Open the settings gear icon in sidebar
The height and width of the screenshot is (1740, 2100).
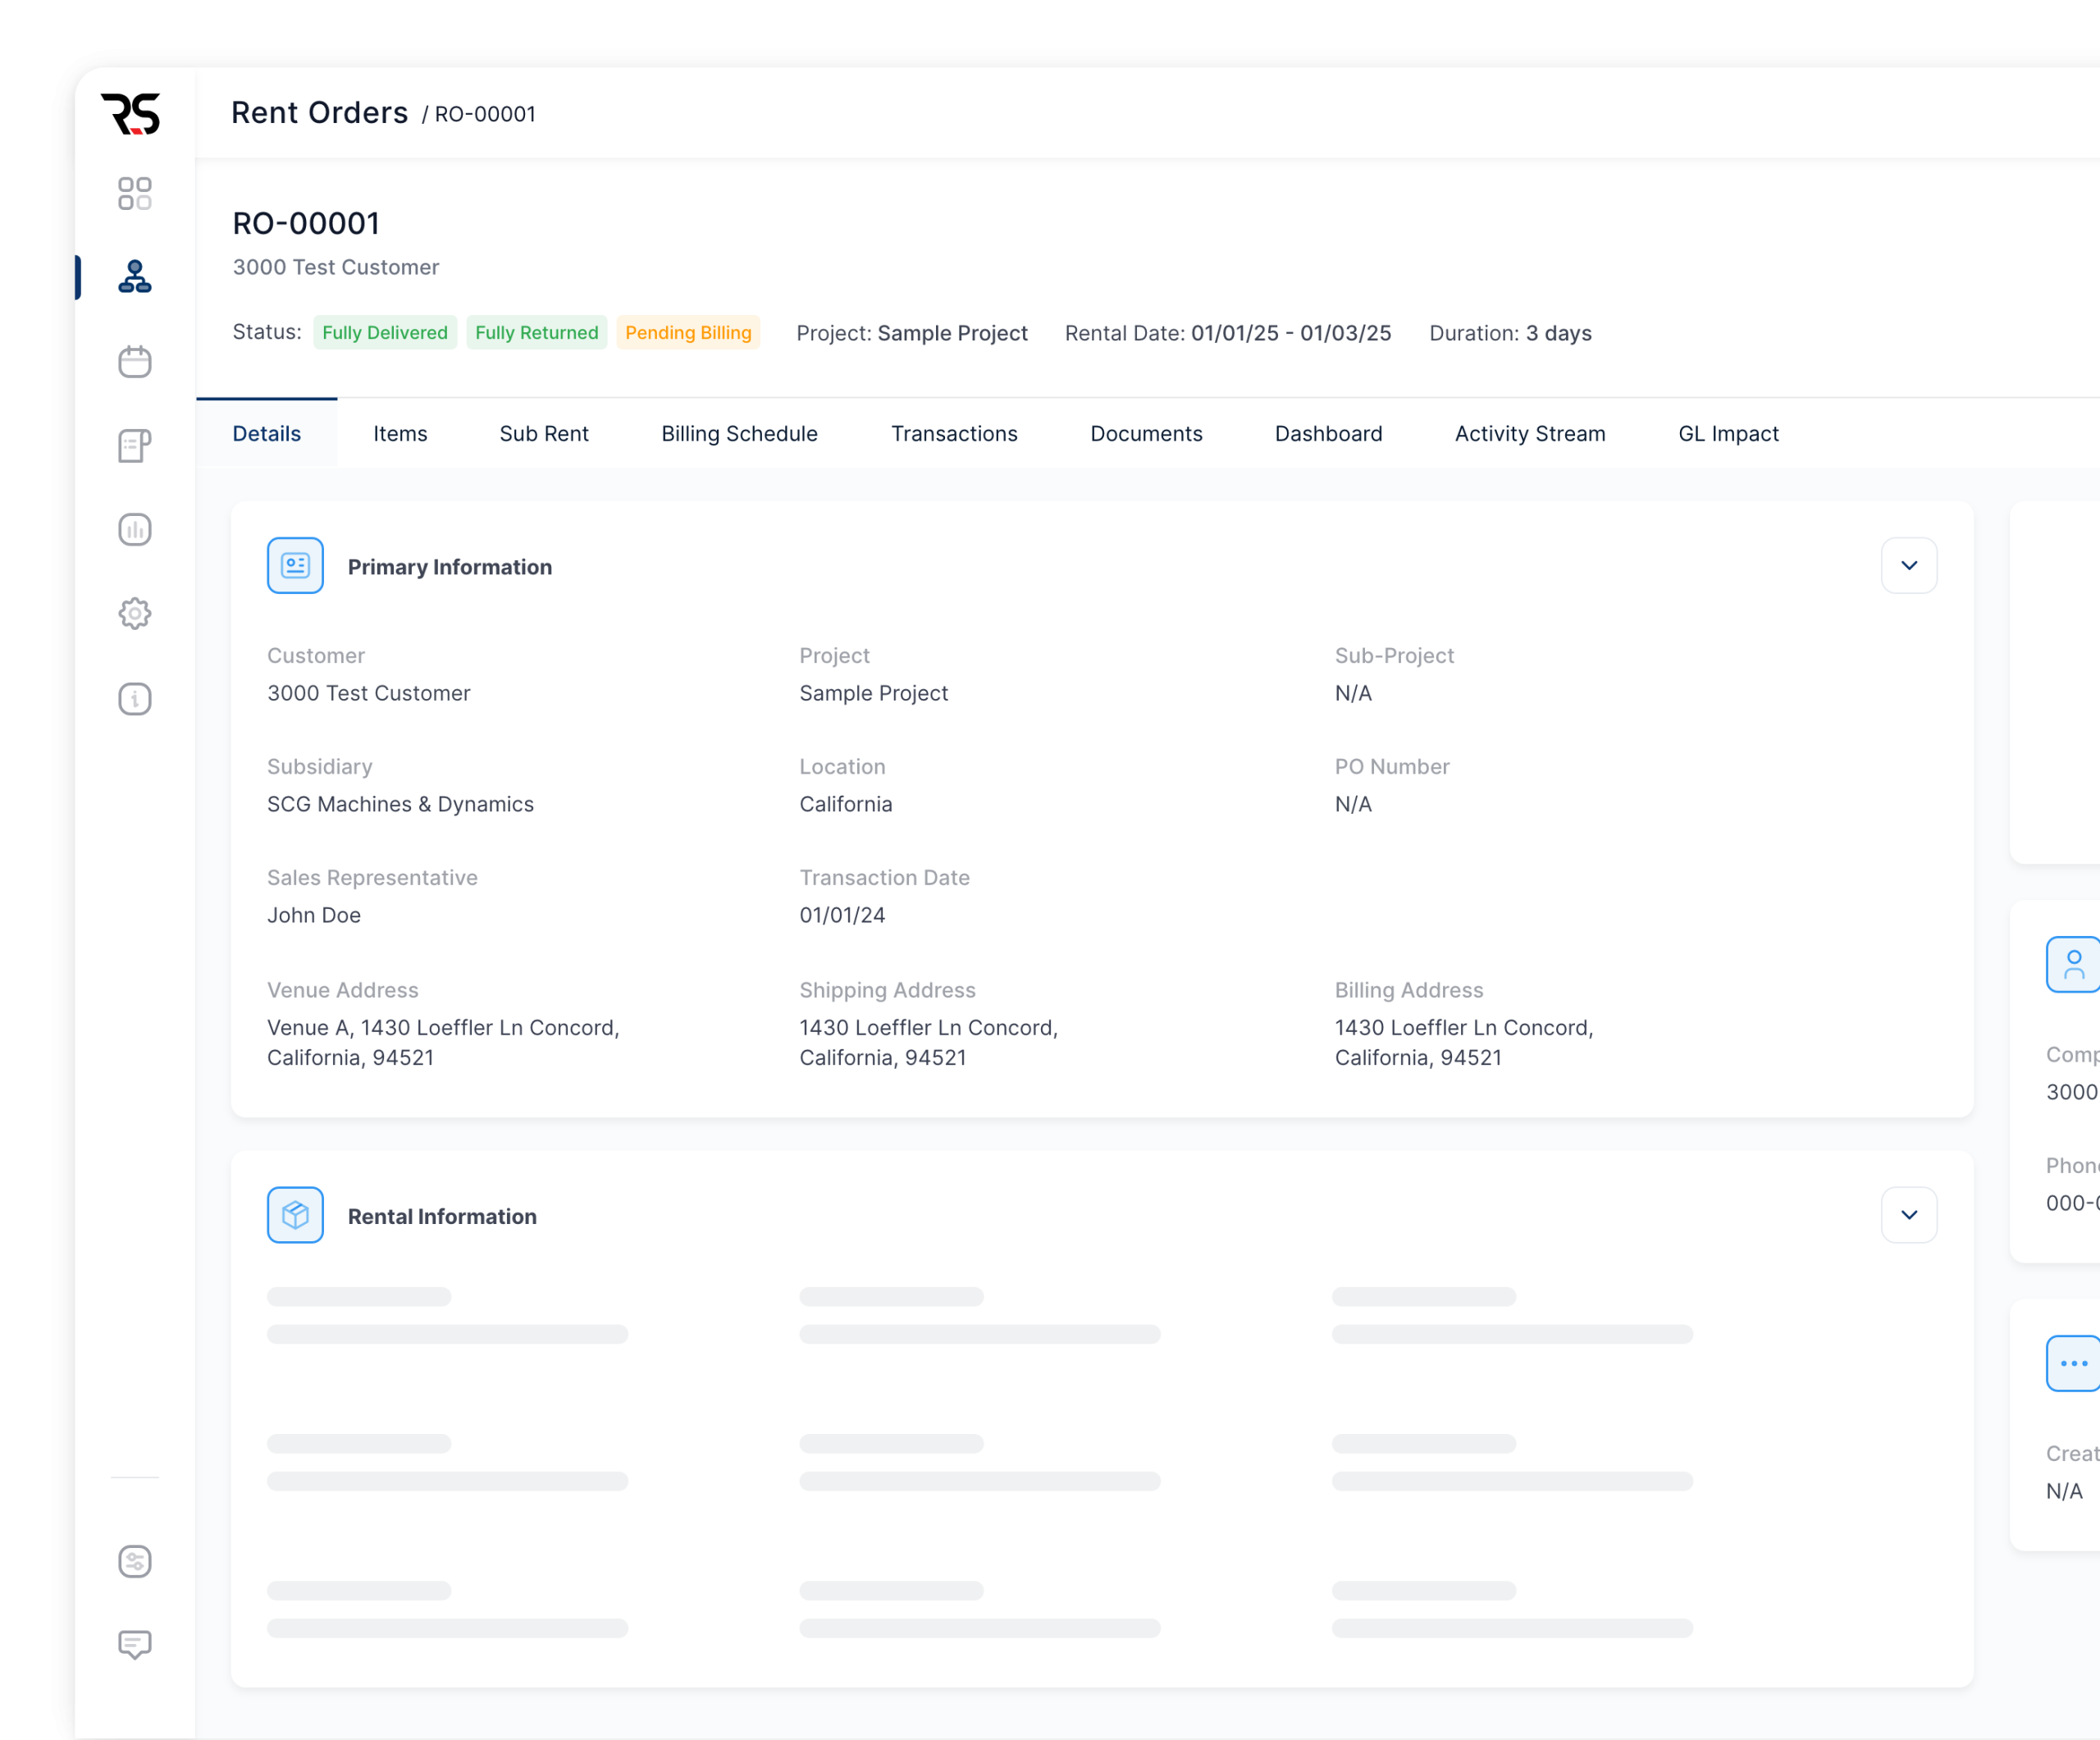(x=135, y=614)
